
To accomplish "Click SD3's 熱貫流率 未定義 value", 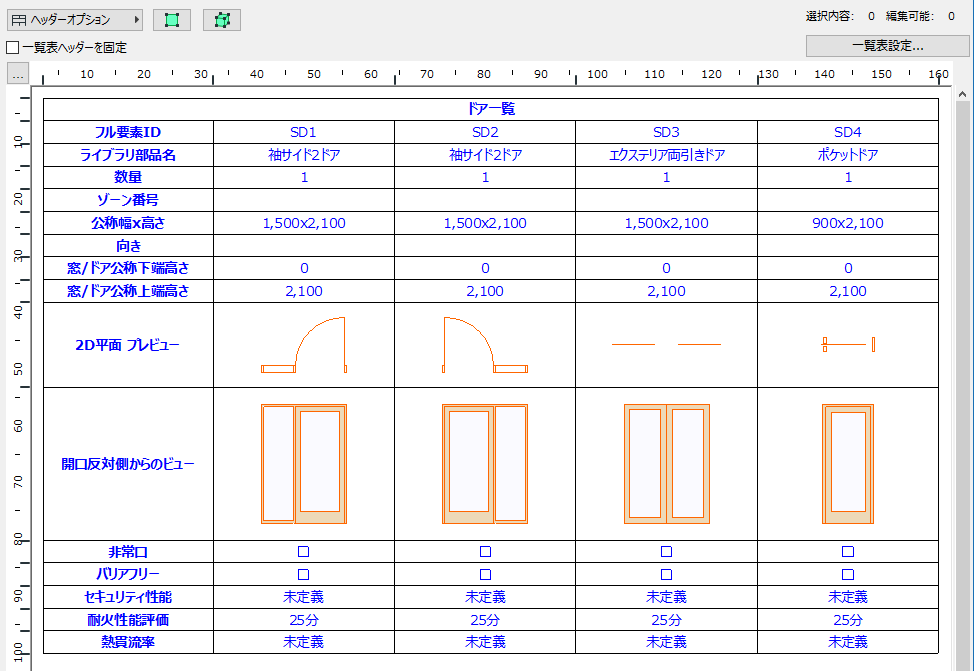I will pos(666,640).
